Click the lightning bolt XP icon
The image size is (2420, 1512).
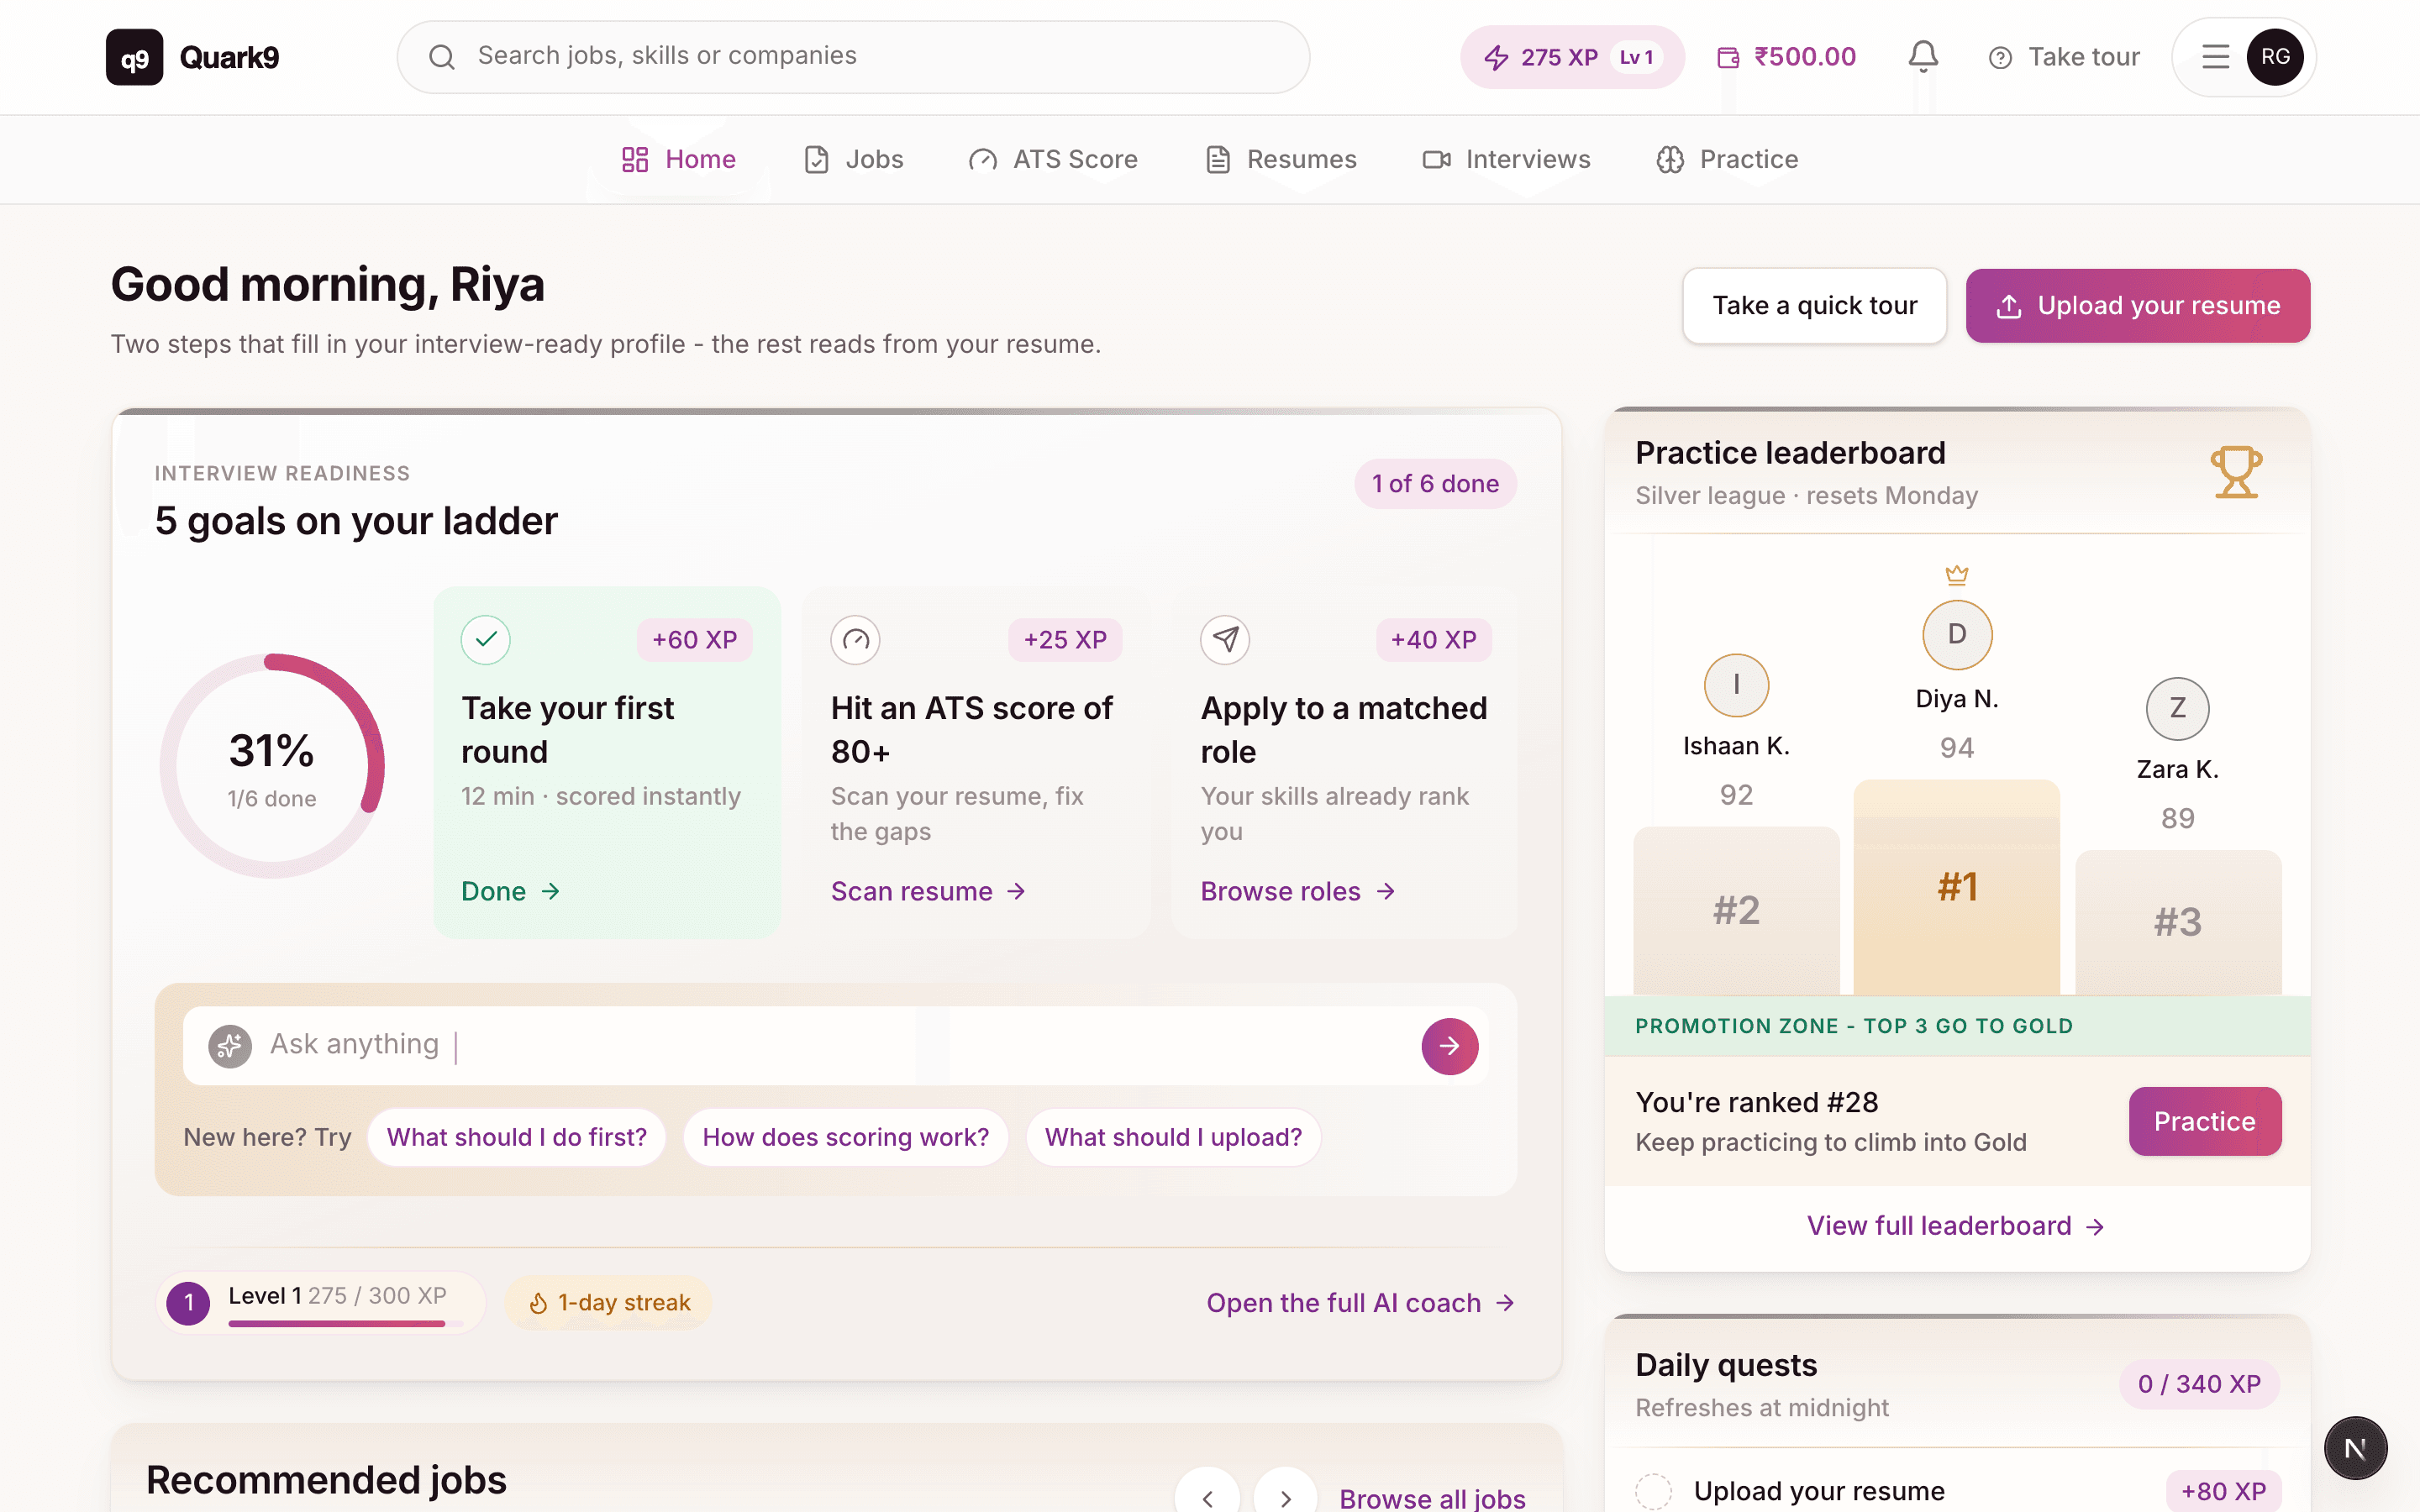(1496, 57)
